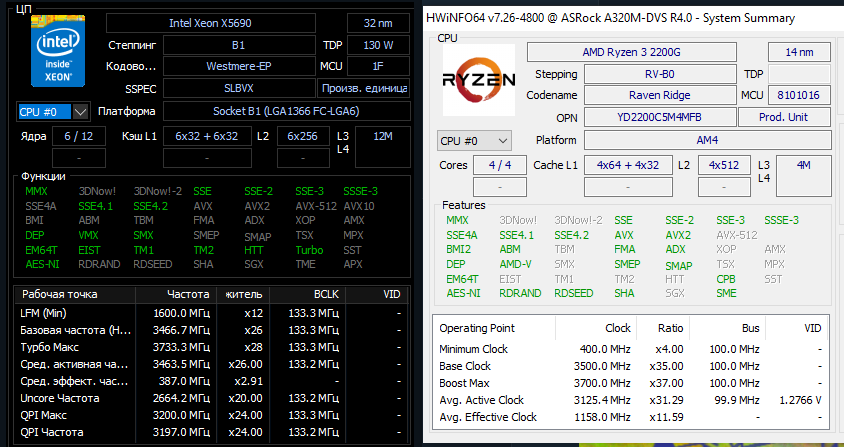Click the SSE4A feature in HWiNFO64 window
The height and width of the screenshot is (447, 844).
[461, 235]
